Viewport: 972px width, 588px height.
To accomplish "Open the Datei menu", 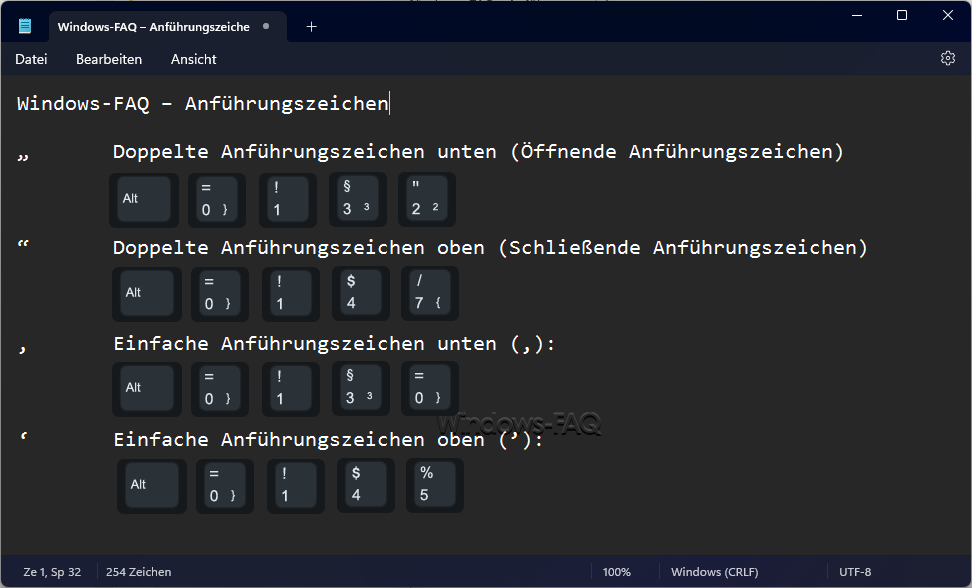I will [x=31, y=59].
